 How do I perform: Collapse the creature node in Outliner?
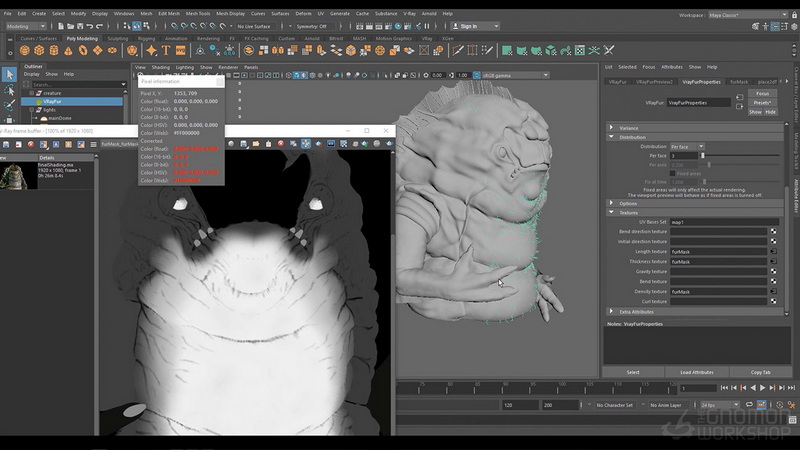point(32,93)
